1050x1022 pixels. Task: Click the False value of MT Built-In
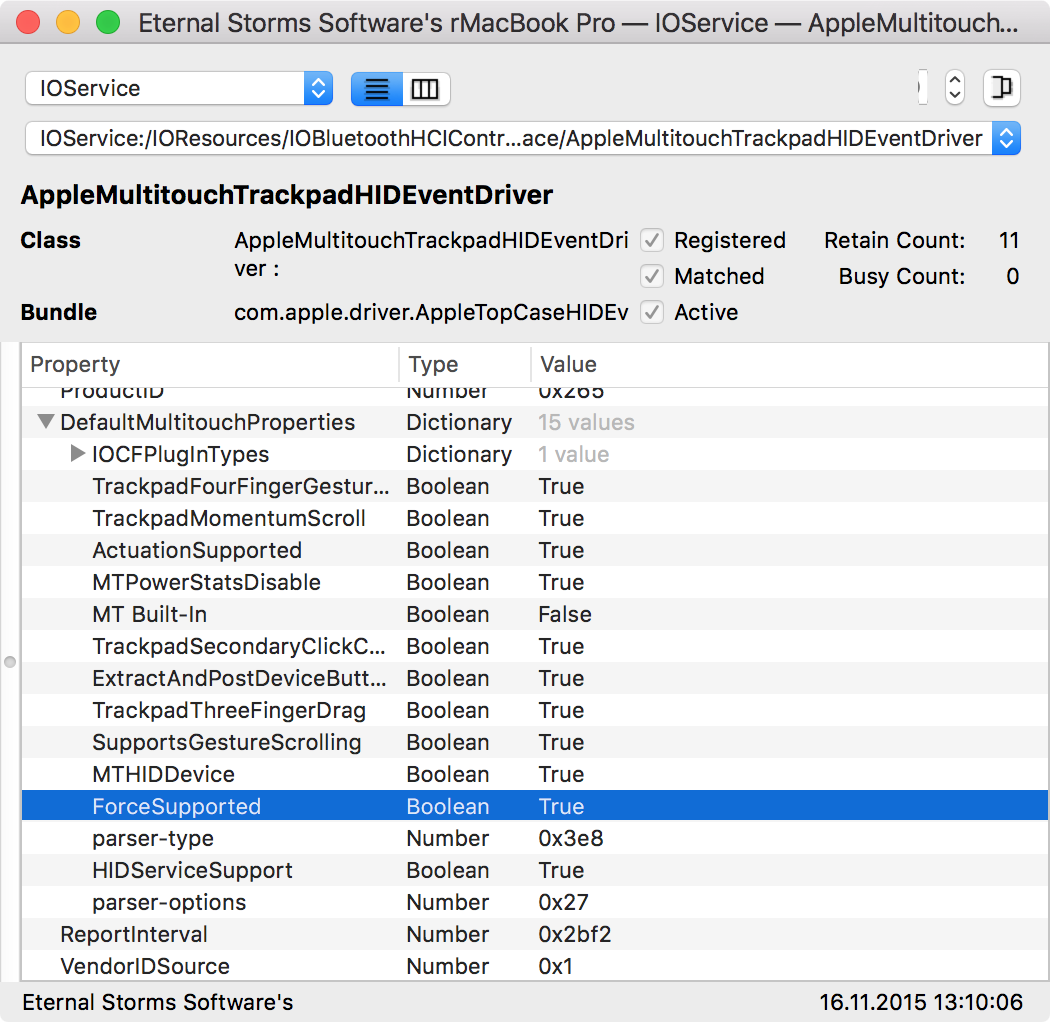coord(565,614)
